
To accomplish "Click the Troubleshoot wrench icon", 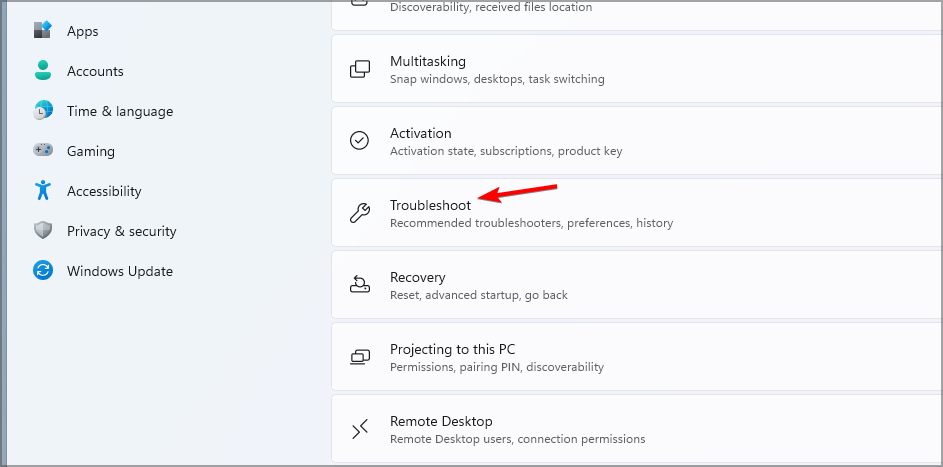I will [x=360, y=213].
